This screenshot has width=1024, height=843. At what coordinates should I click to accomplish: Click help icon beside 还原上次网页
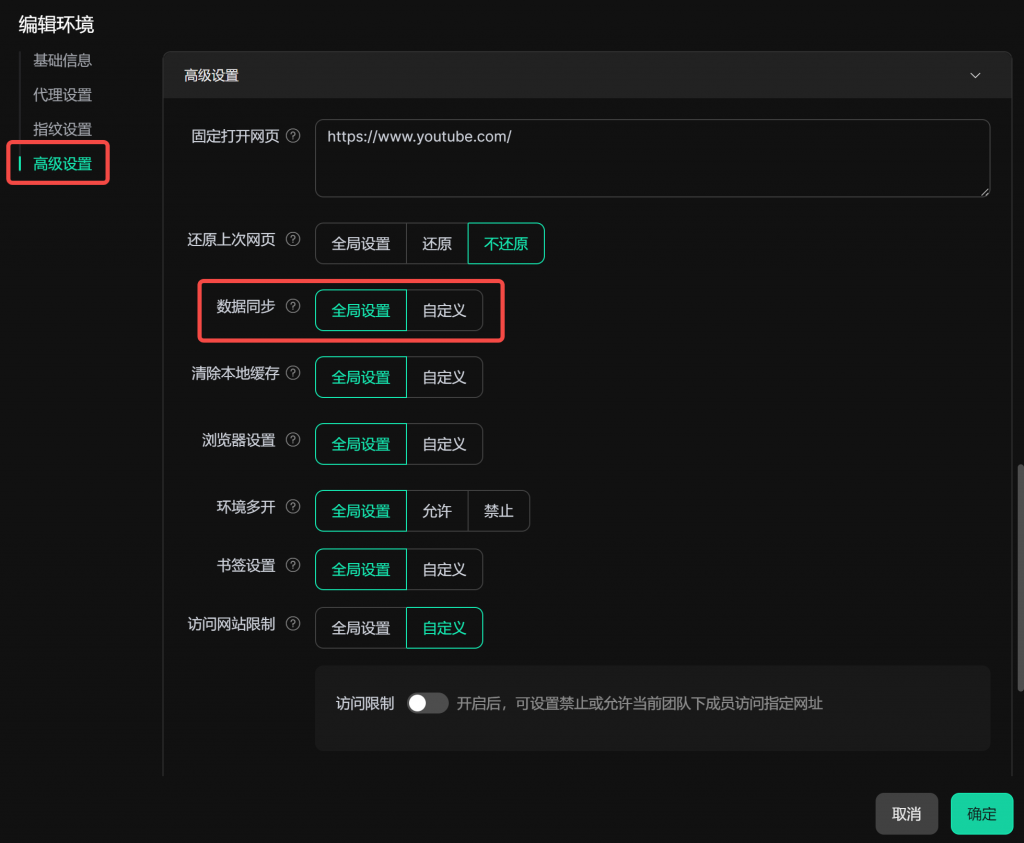293,239
